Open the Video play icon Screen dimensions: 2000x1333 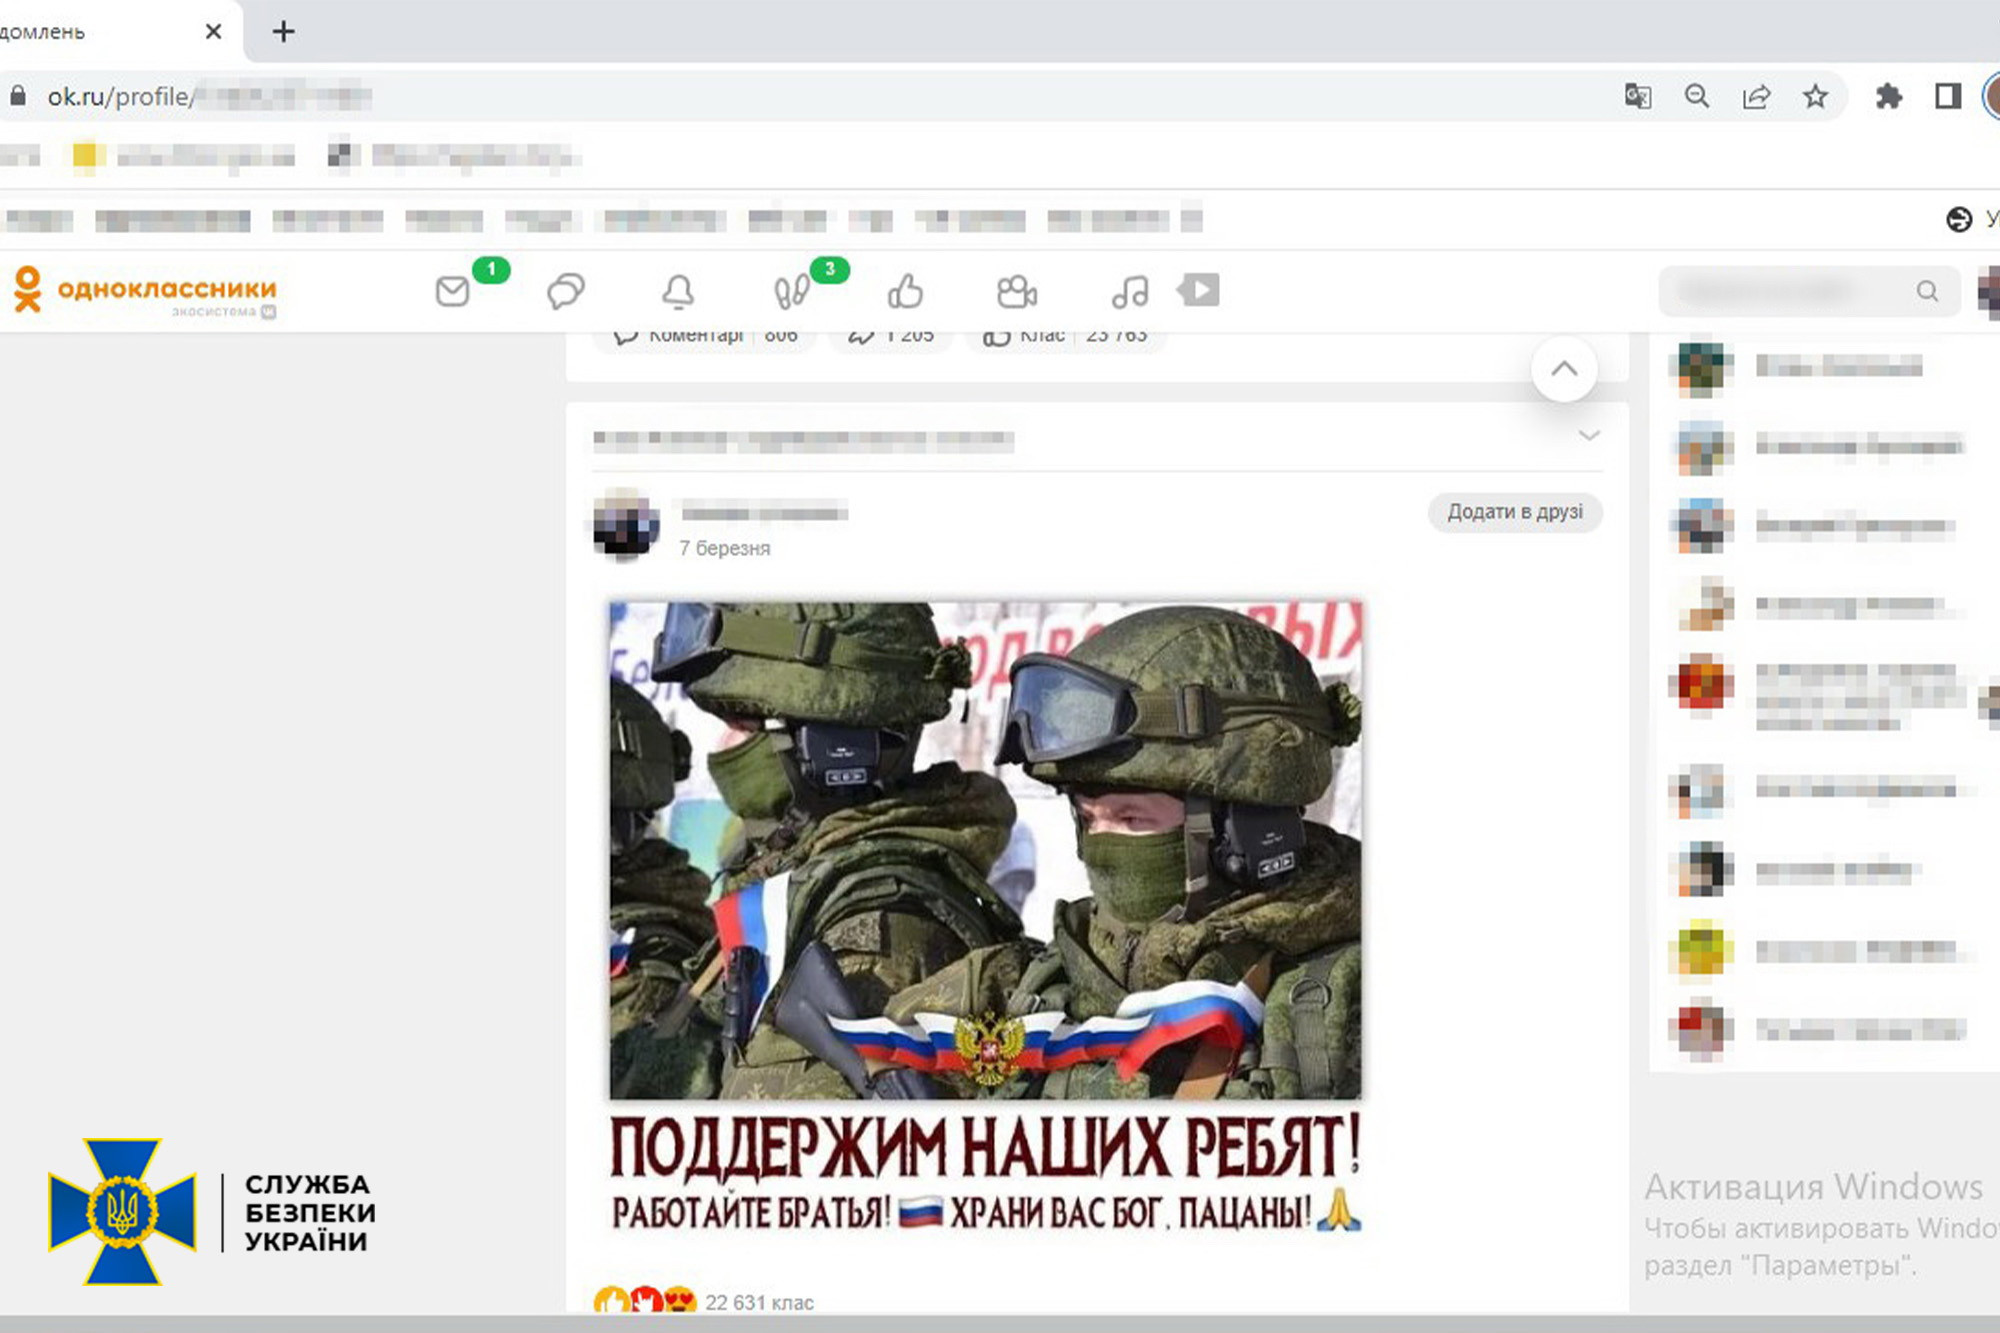pyautogui.click(x=1199, y=291)
